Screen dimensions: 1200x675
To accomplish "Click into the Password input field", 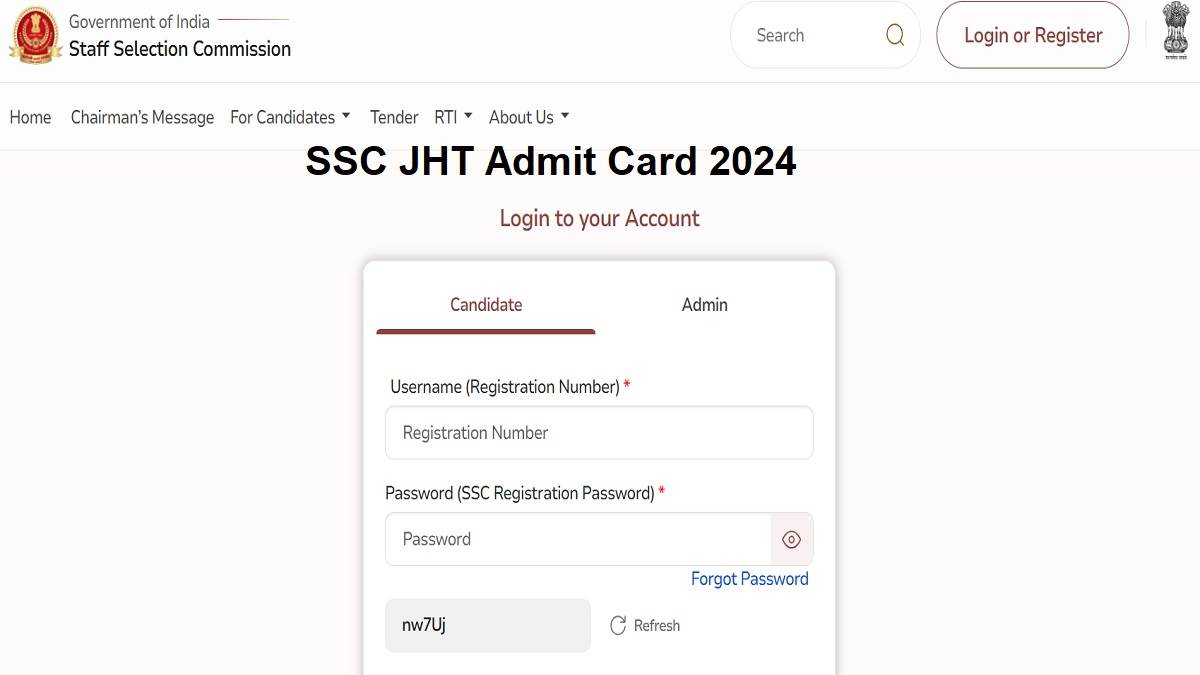I will 577,540.
